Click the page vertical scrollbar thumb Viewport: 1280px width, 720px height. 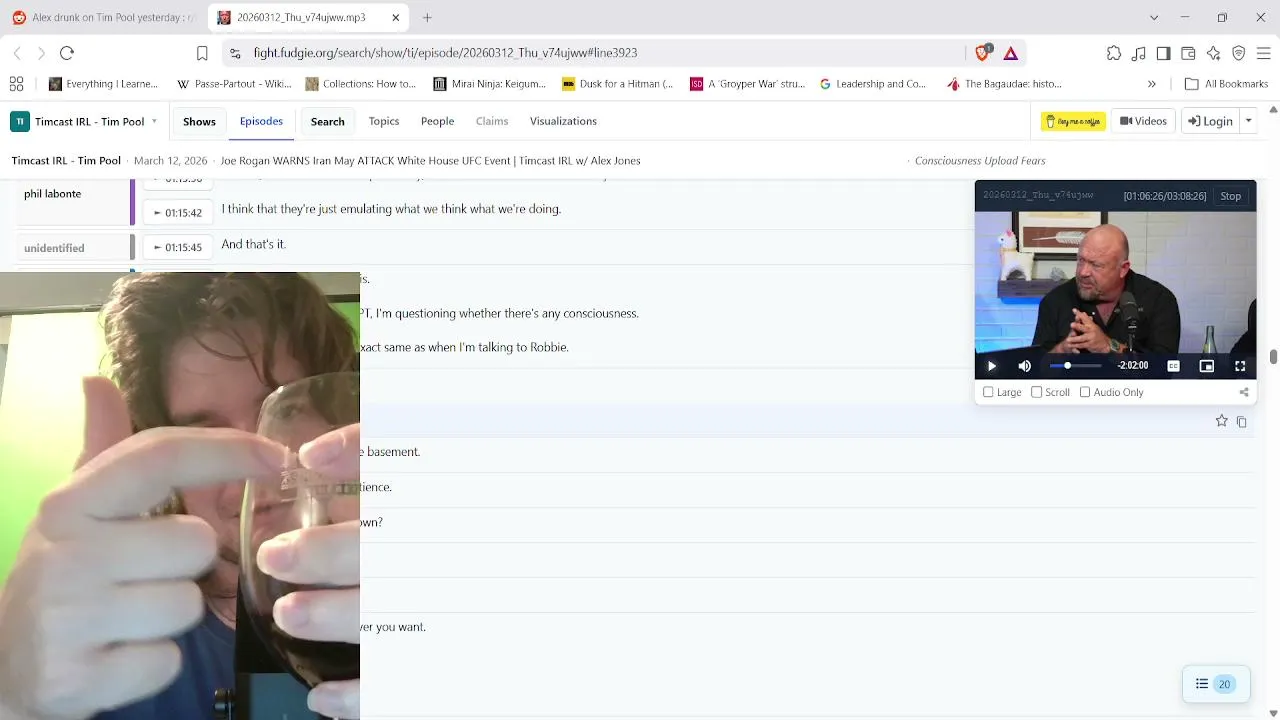[1273, 357]
